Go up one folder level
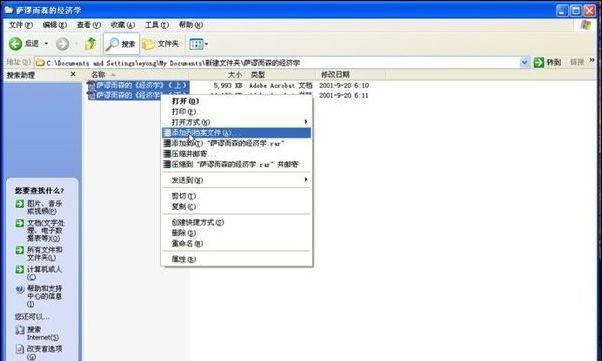Viewport: 602px width, 361px height. pos(91,44)
